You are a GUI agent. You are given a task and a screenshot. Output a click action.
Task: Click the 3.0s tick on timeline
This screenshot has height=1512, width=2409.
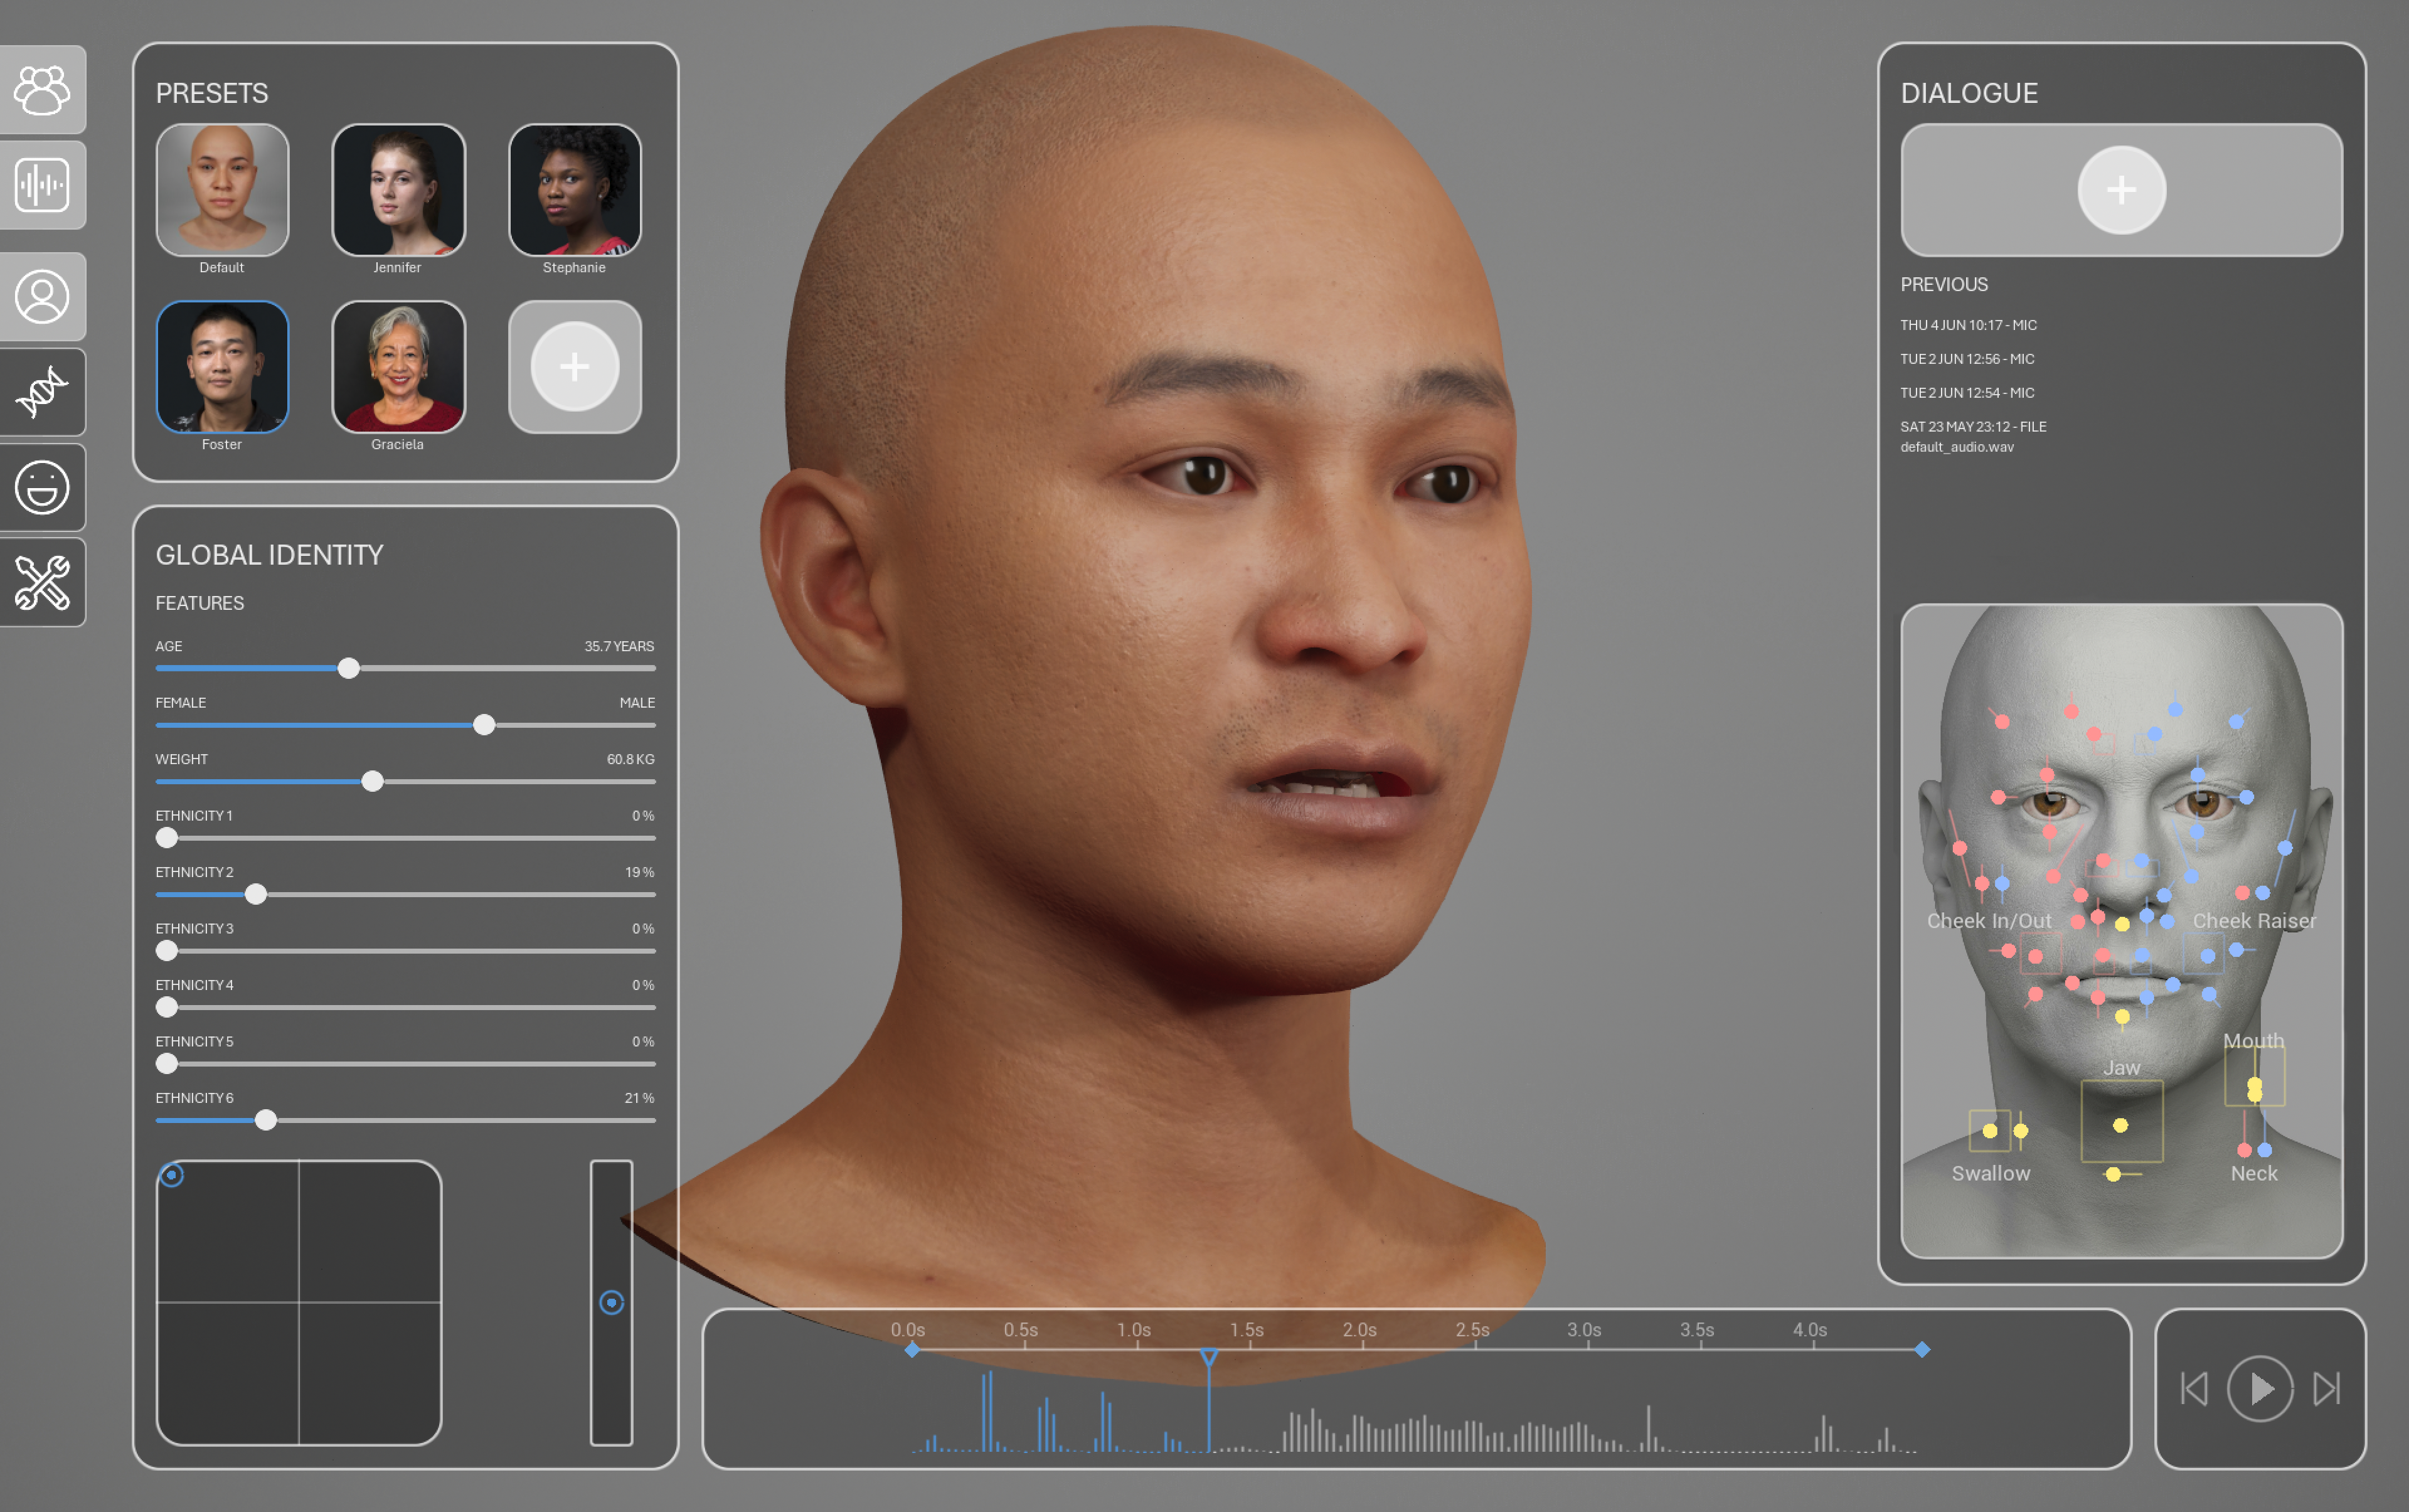(1585, 1331)
